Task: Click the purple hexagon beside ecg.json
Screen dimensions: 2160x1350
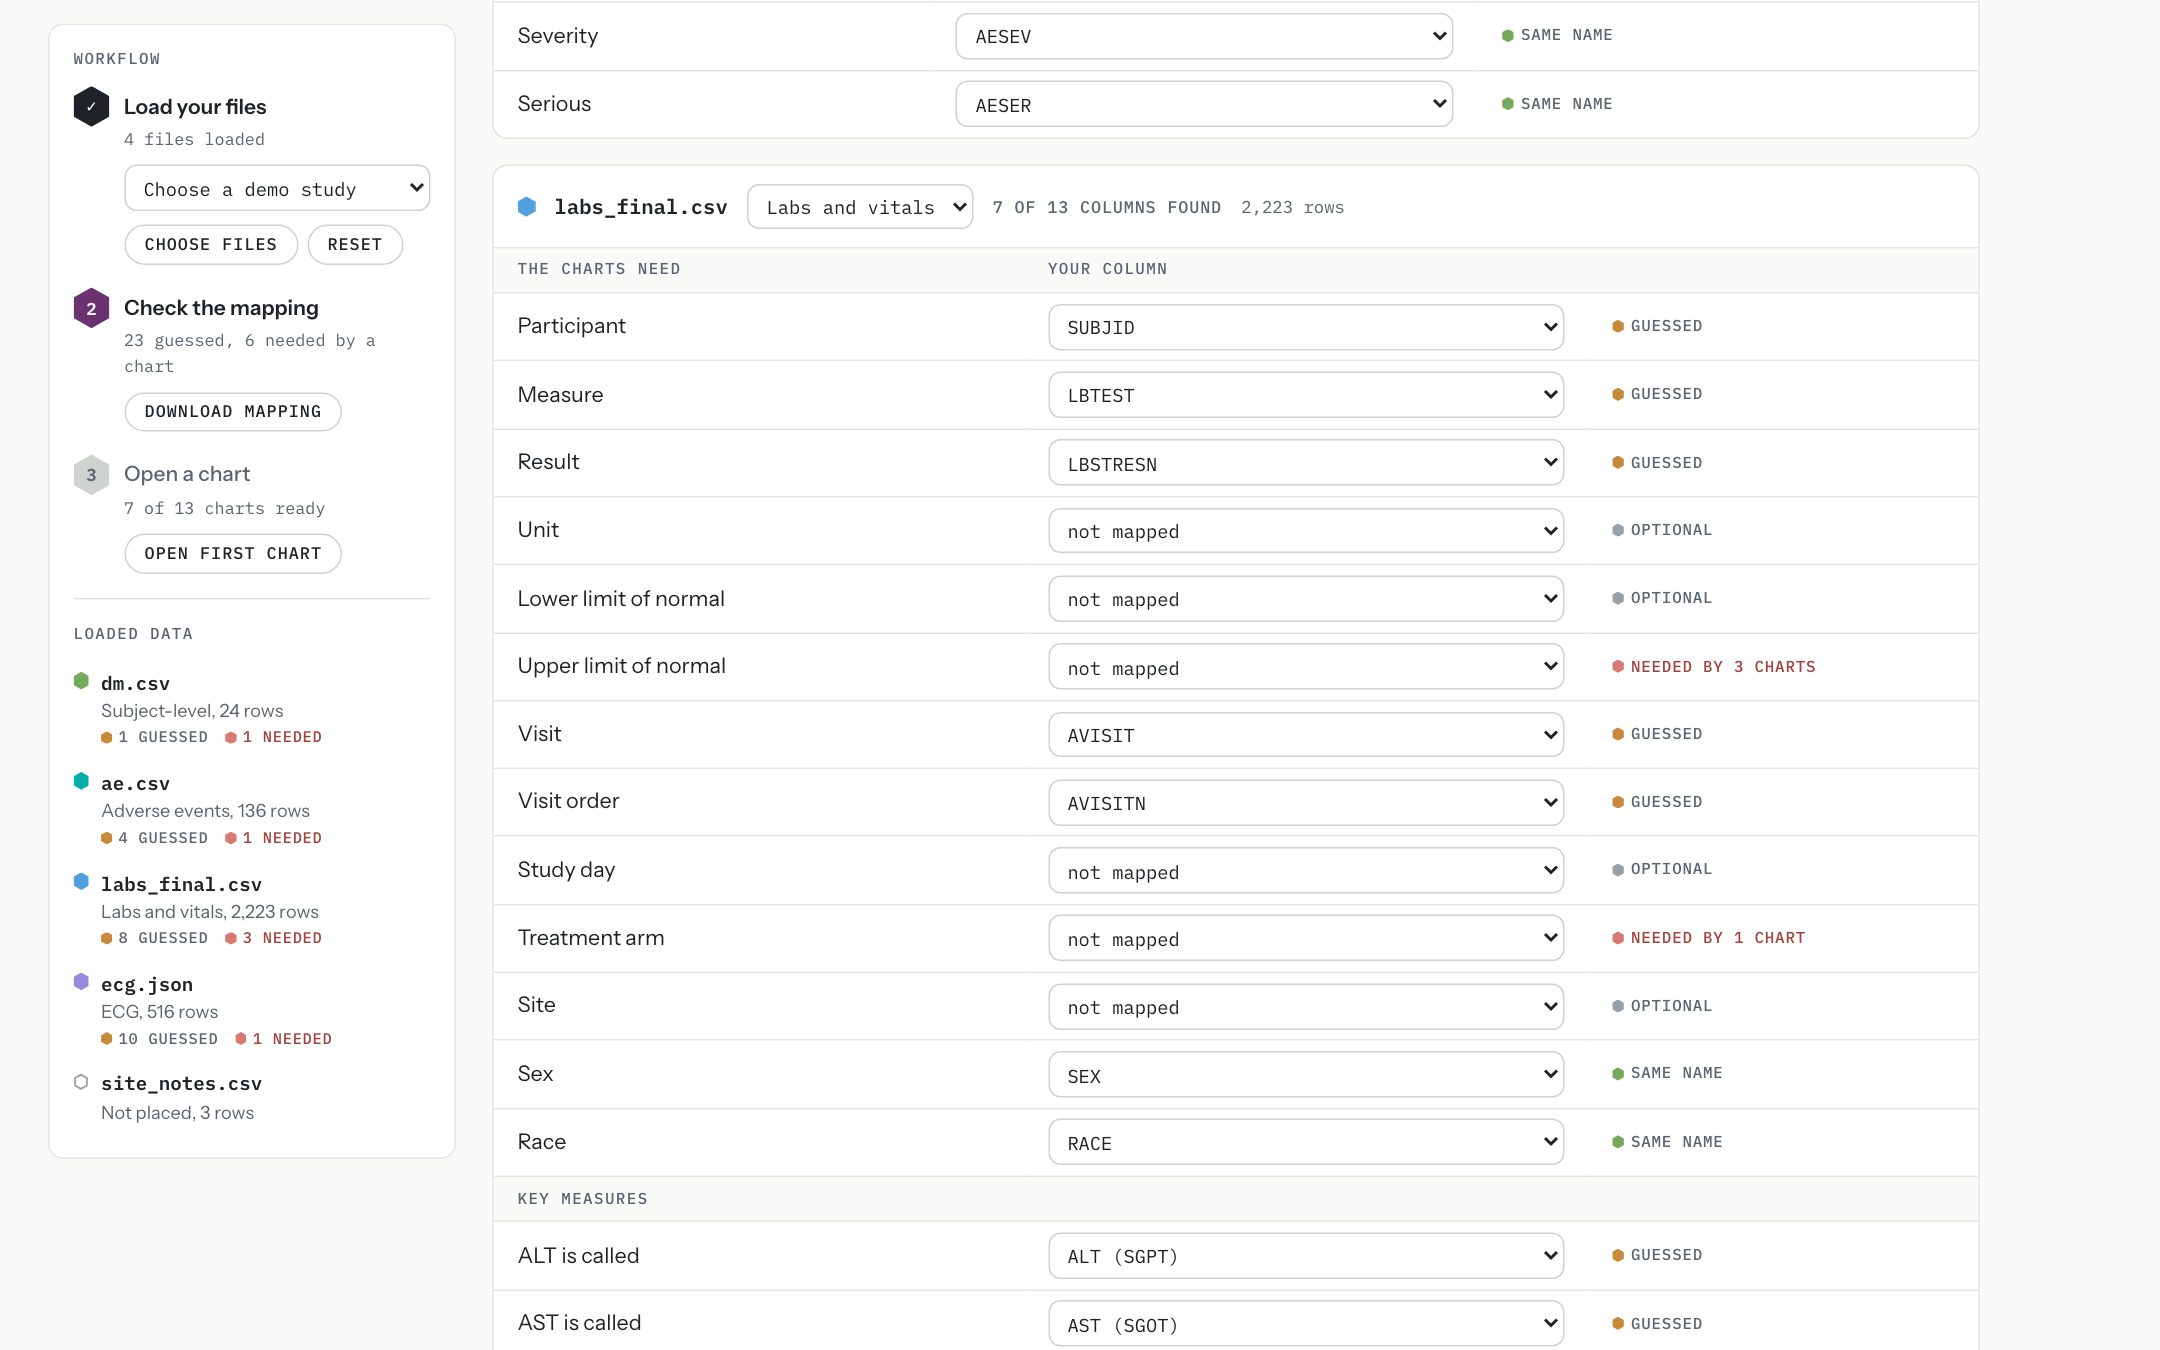Action: [x=81, y=982]
